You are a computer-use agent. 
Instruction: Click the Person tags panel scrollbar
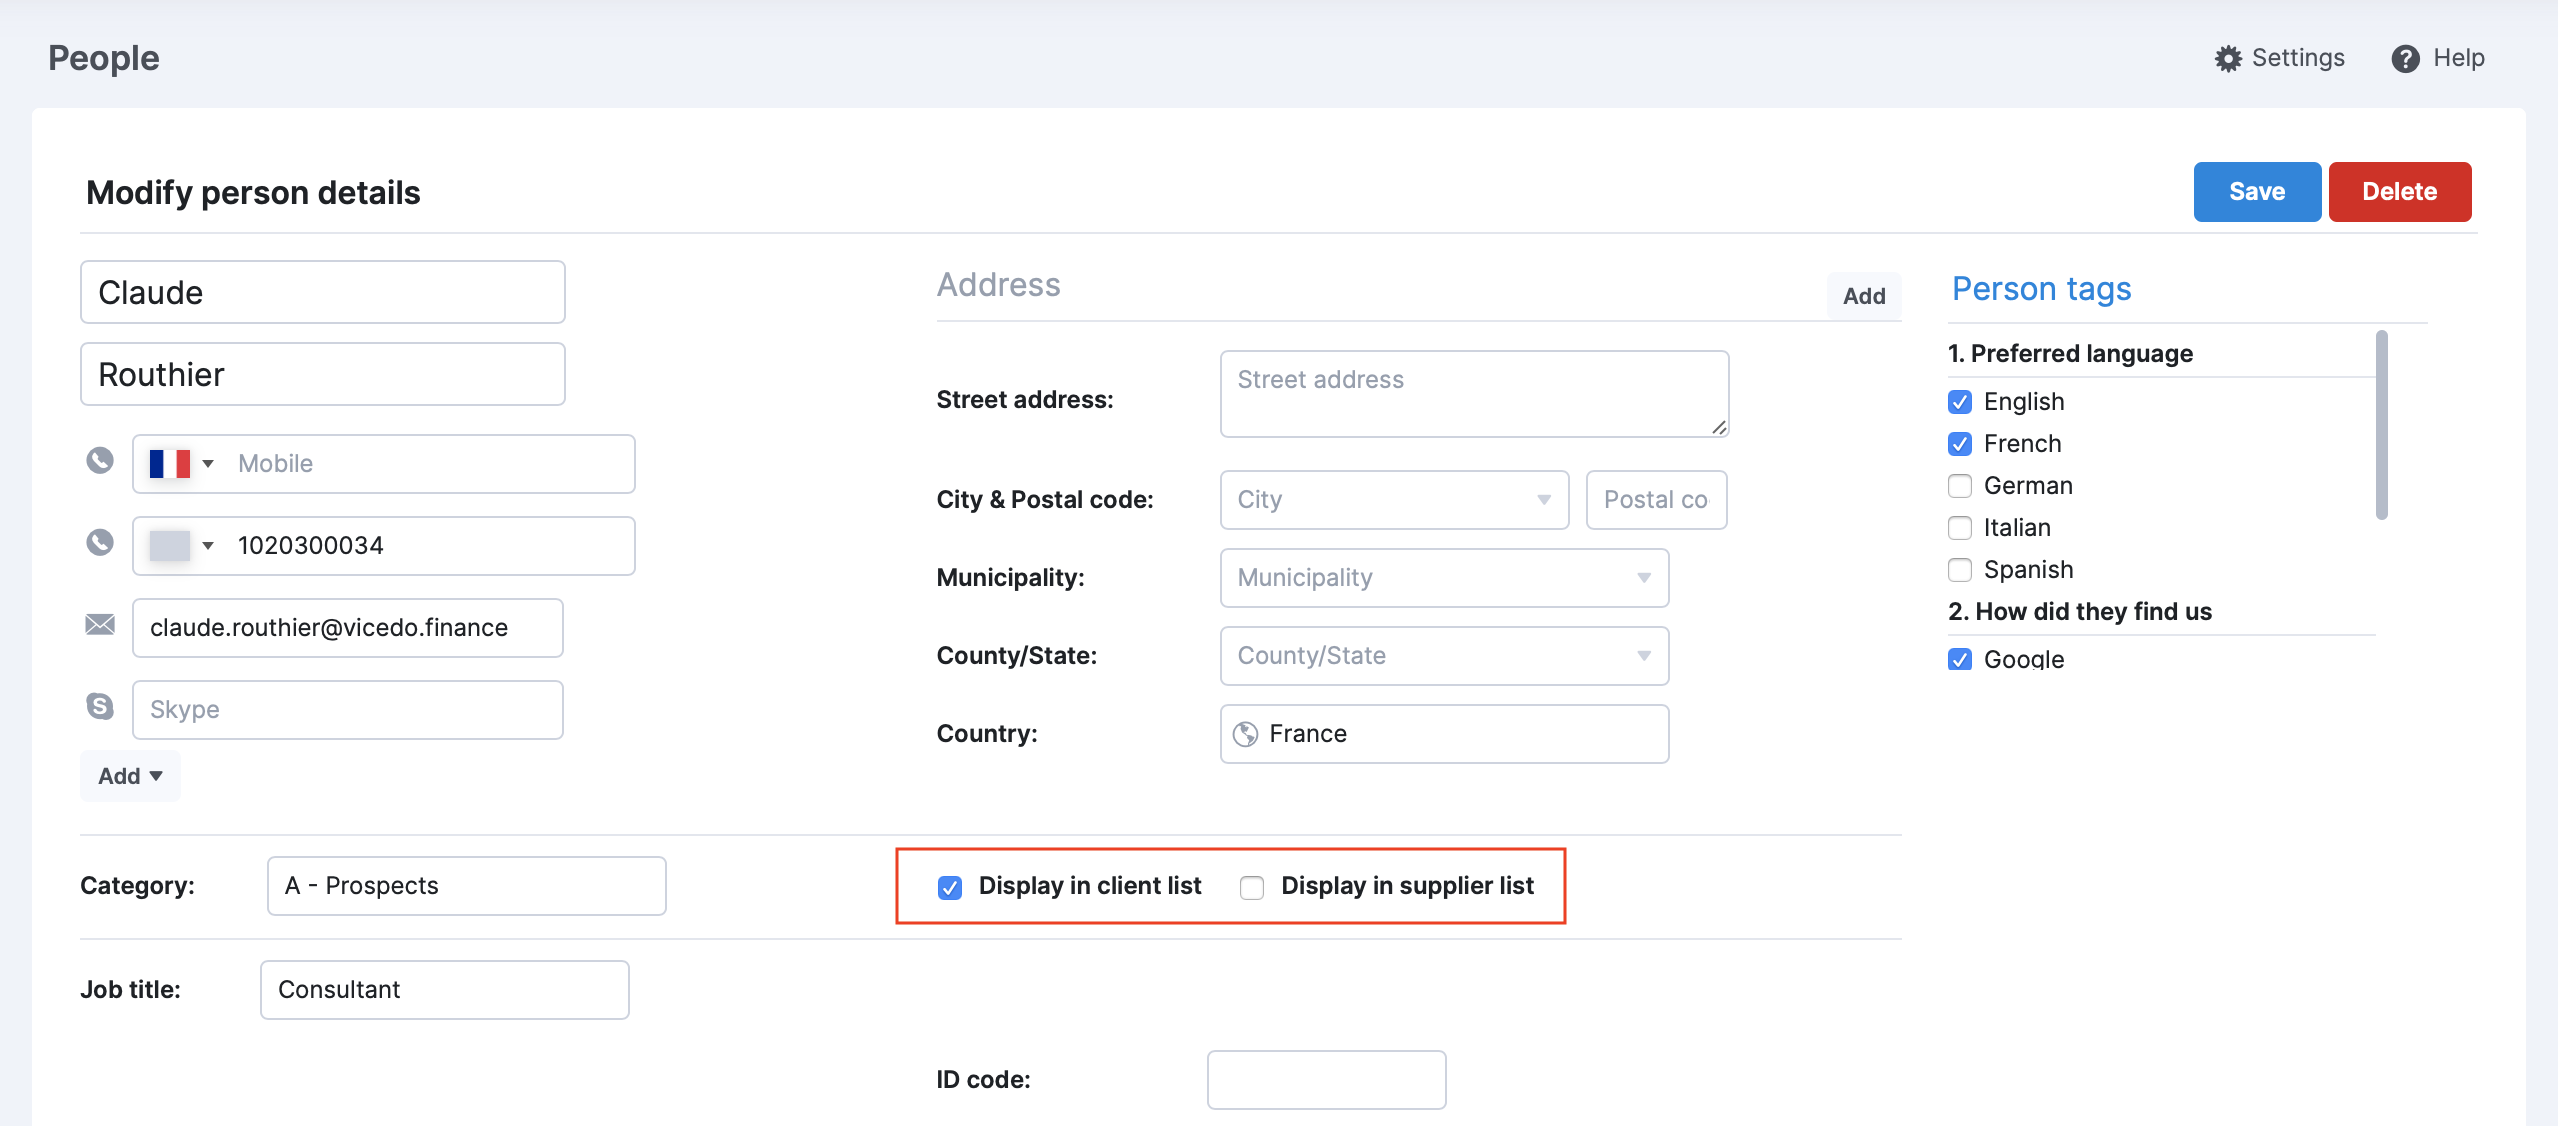[2382, 425]
